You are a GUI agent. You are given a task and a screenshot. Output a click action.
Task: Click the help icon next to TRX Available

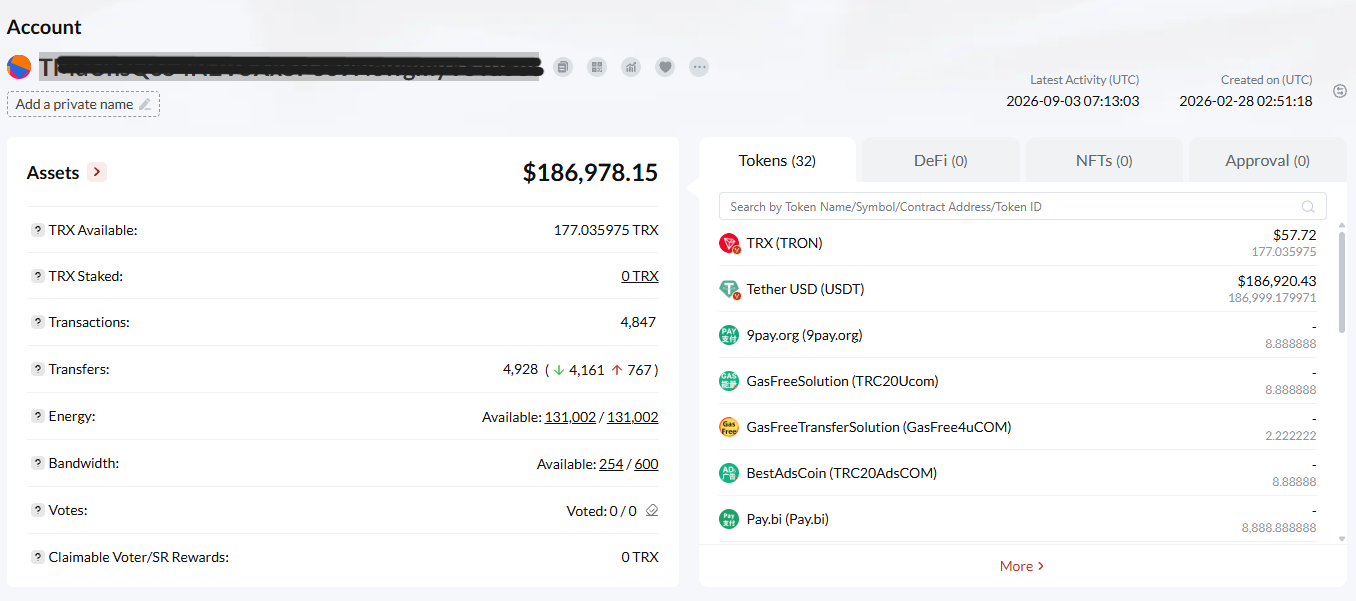point(37,230)
